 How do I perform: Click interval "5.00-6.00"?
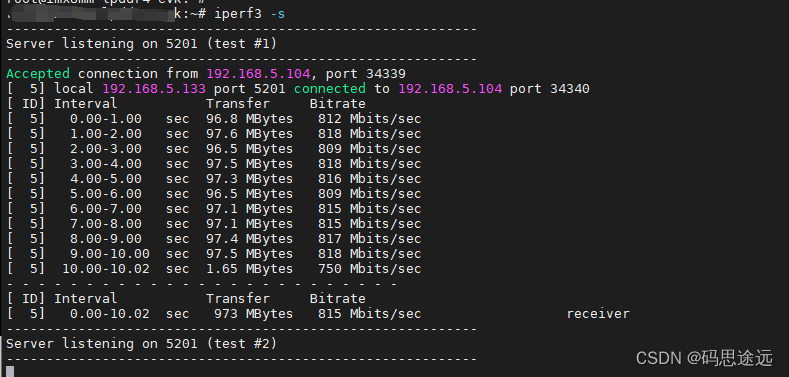[106, 194]
